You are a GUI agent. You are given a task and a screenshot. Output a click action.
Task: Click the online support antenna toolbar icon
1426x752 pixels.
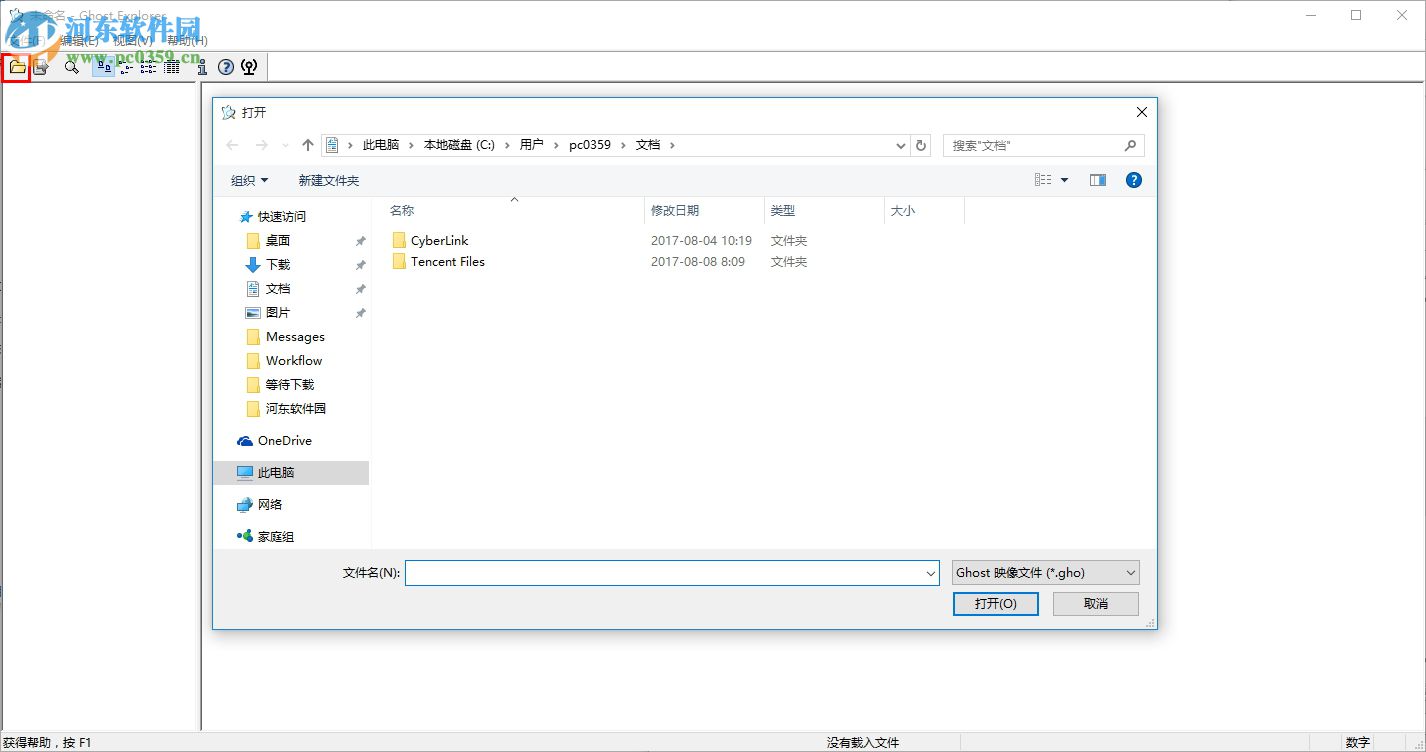(x=248, y=67)
